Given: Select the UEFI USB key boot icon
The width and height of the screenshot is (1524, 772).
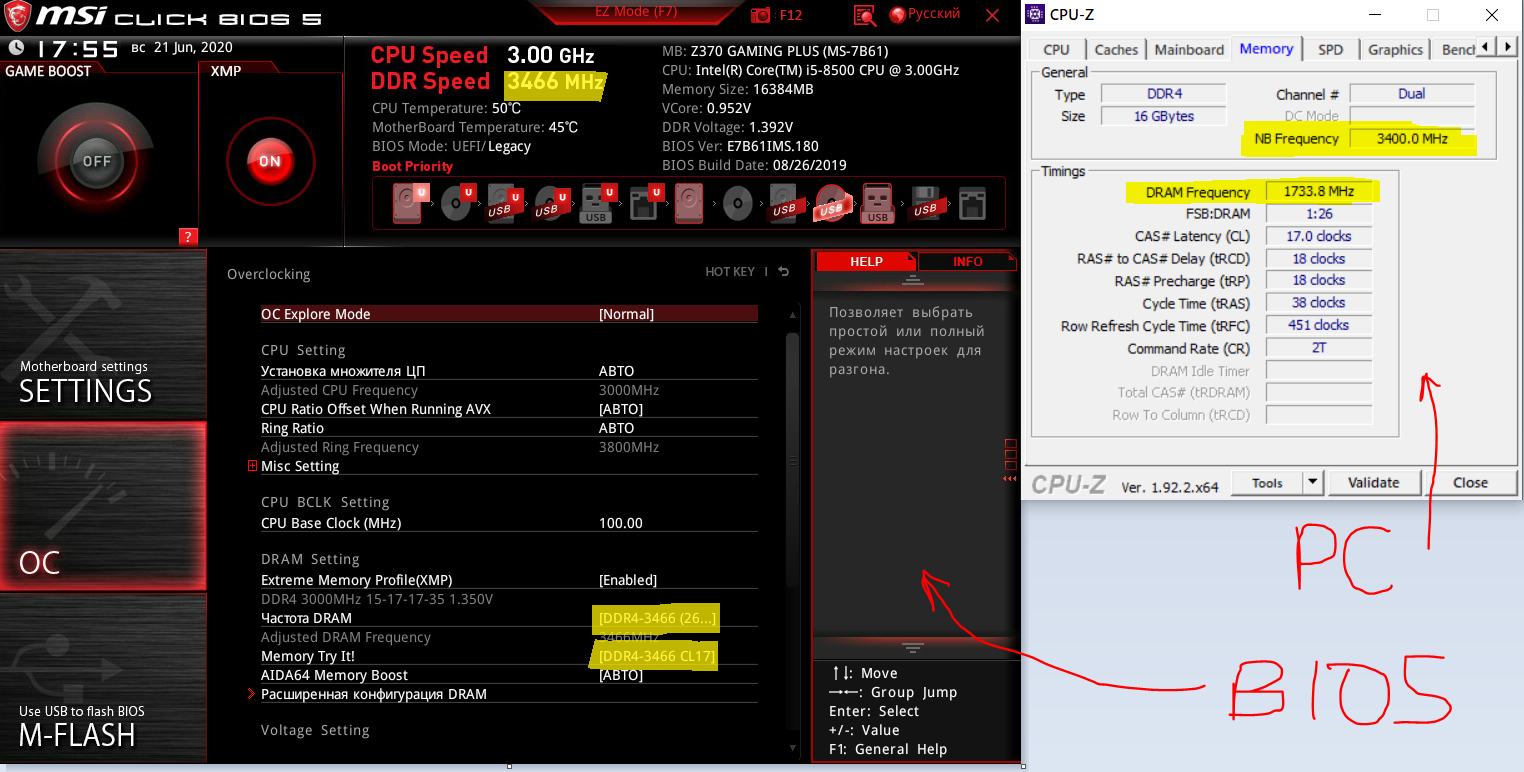Looking at the screenshot, I should (597, 203).
